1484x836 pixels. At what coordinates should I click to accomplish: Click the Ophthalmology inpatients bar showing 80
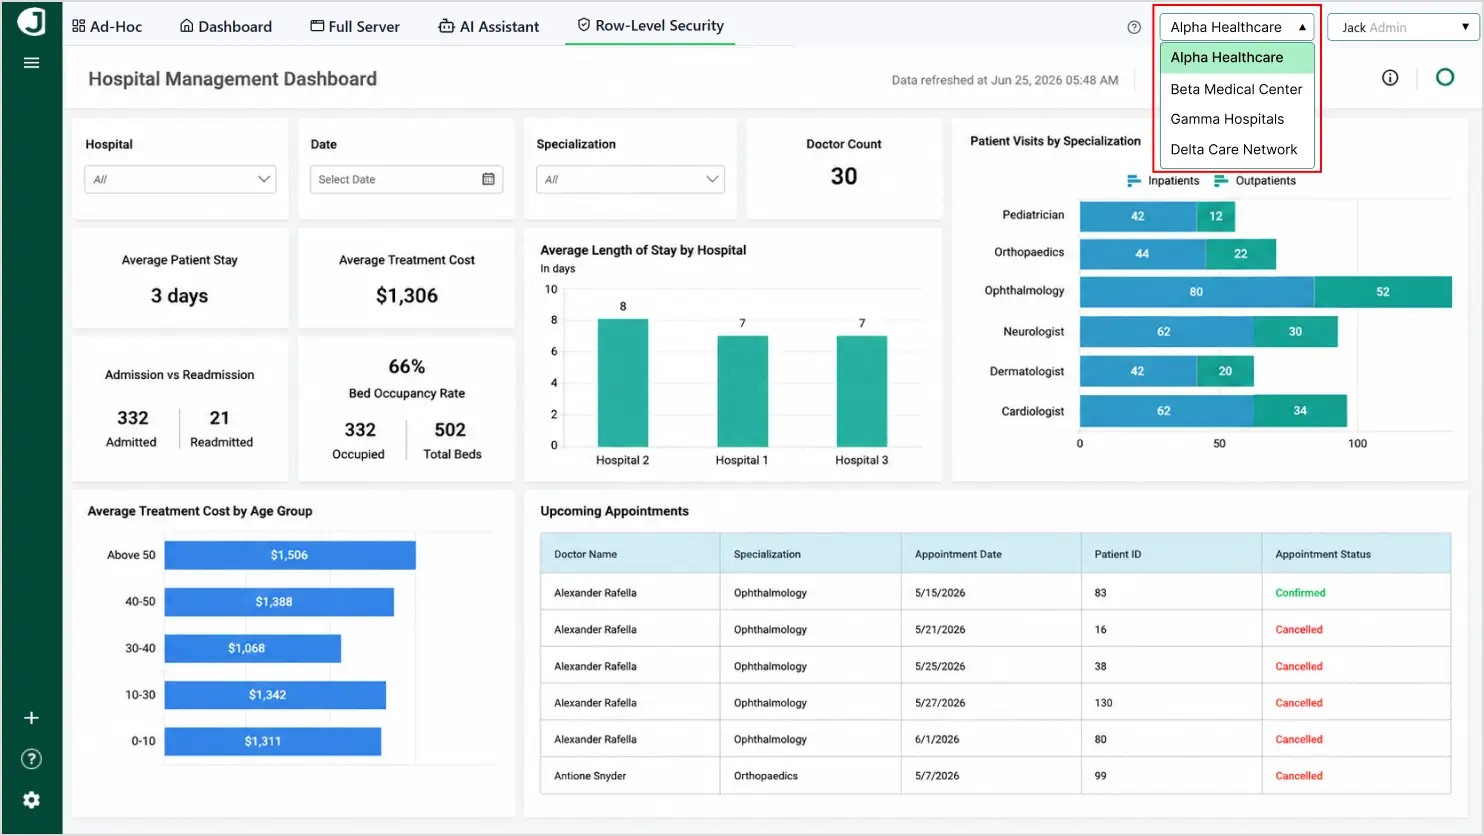tap(1197, 292)
